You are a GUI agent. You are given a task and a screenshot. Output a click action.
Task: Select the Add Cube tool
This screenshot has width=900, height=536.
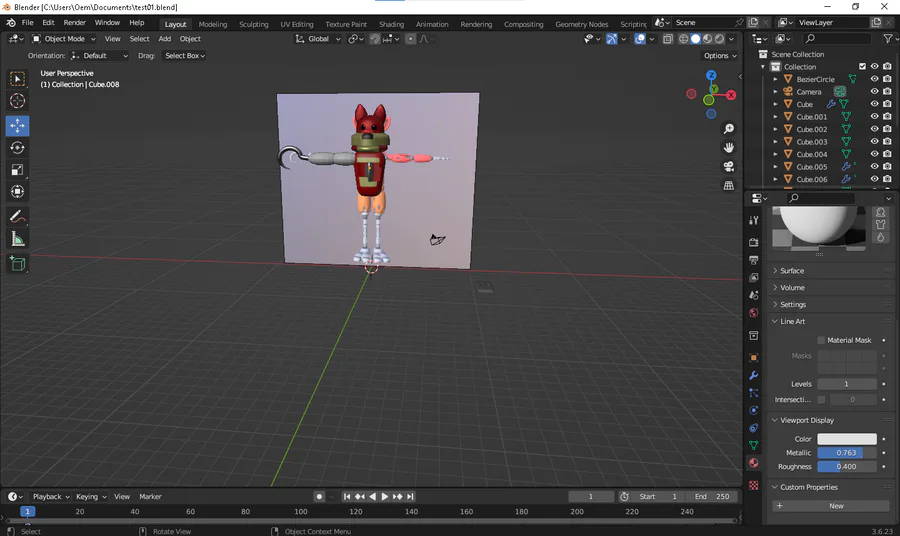click(x=17, y=263)
